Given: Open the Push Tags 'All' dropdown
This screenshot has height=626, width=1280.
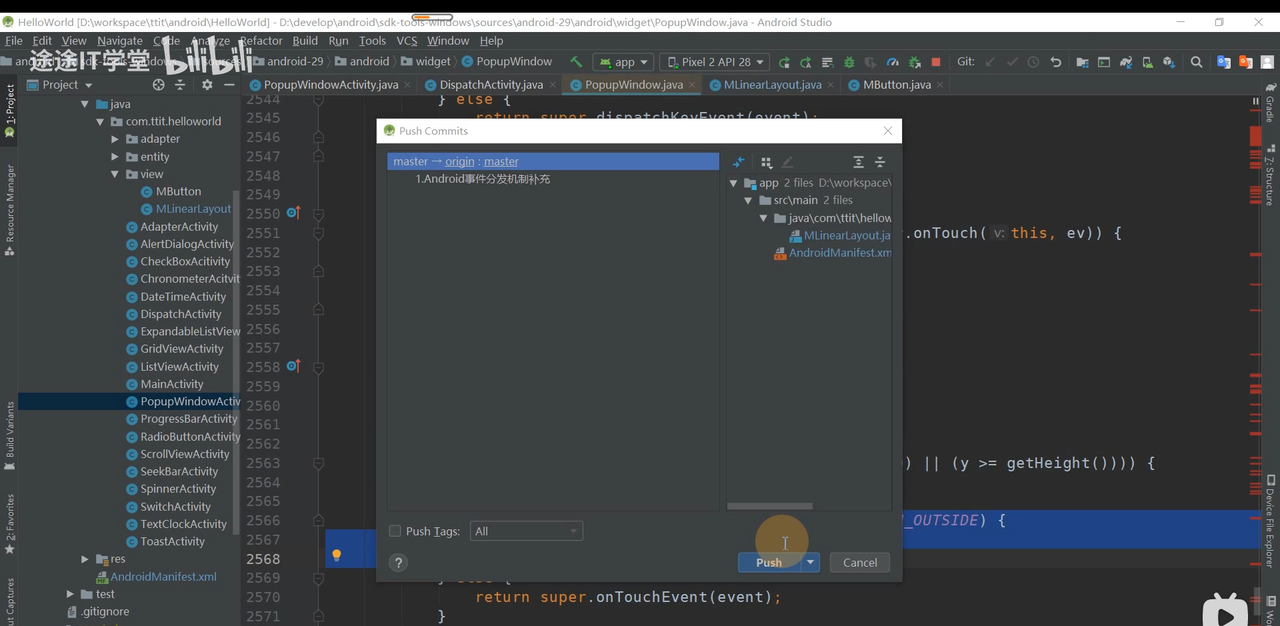Looking at the screenshot, I should tap(526, 531).
